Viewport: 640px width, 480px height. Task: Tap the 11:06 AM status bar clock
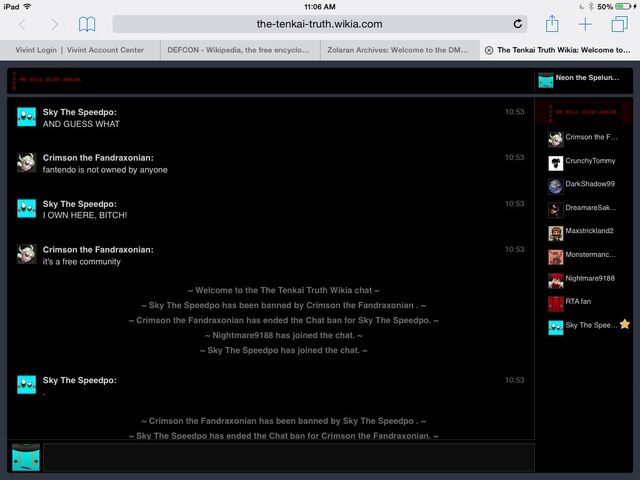click(x=320, y=7)
